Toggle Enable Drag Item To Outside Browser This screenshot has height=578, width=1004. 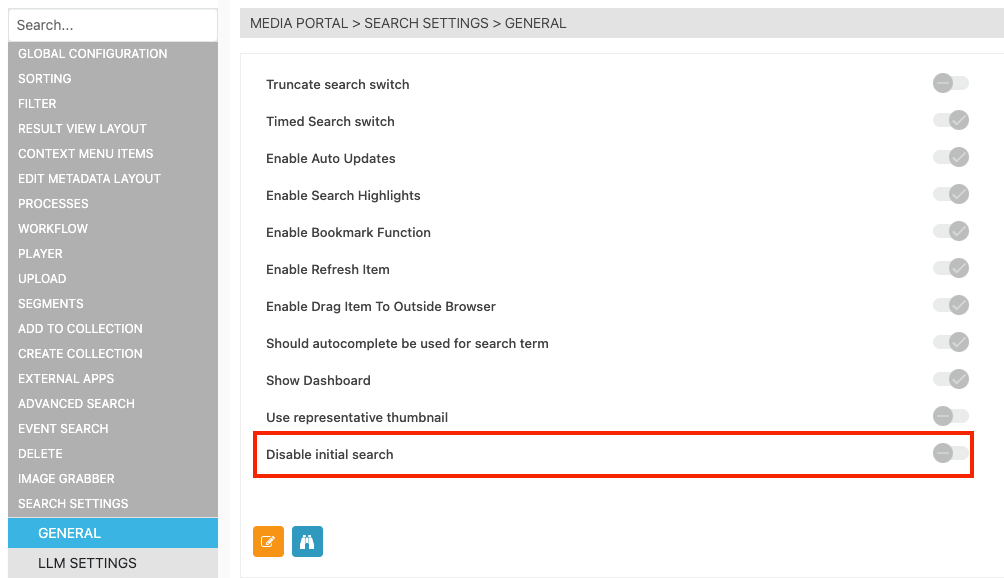click(x=950, y=305)
